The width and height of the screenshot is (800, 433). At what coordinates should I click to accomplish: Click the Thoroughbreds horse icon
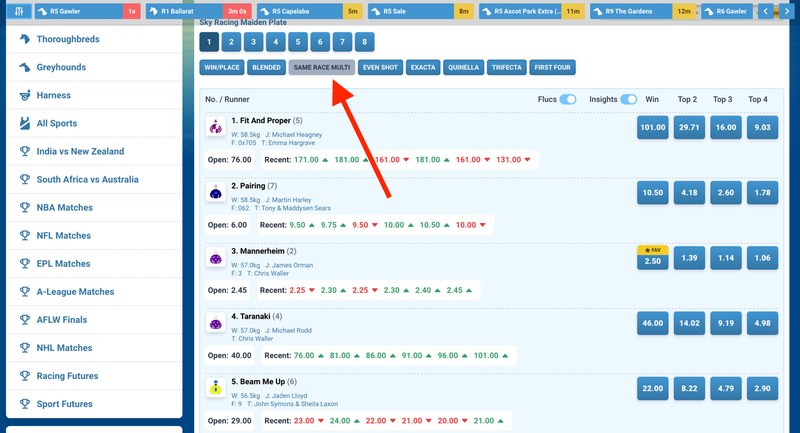point(24,39)
